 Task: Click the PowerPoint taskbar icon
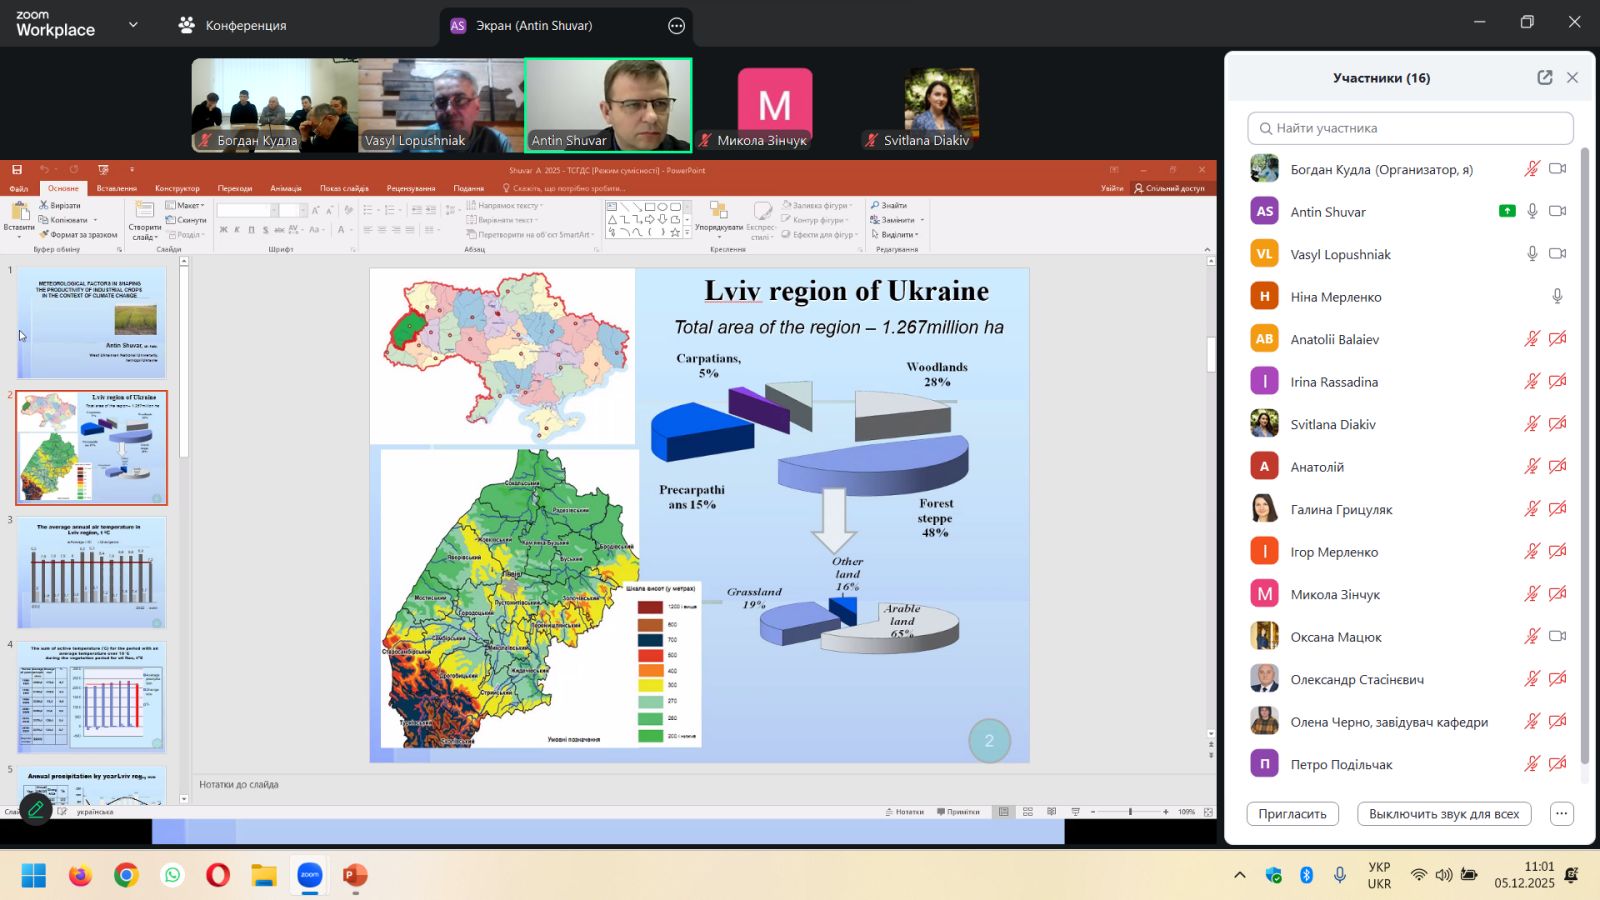point(355,875)
